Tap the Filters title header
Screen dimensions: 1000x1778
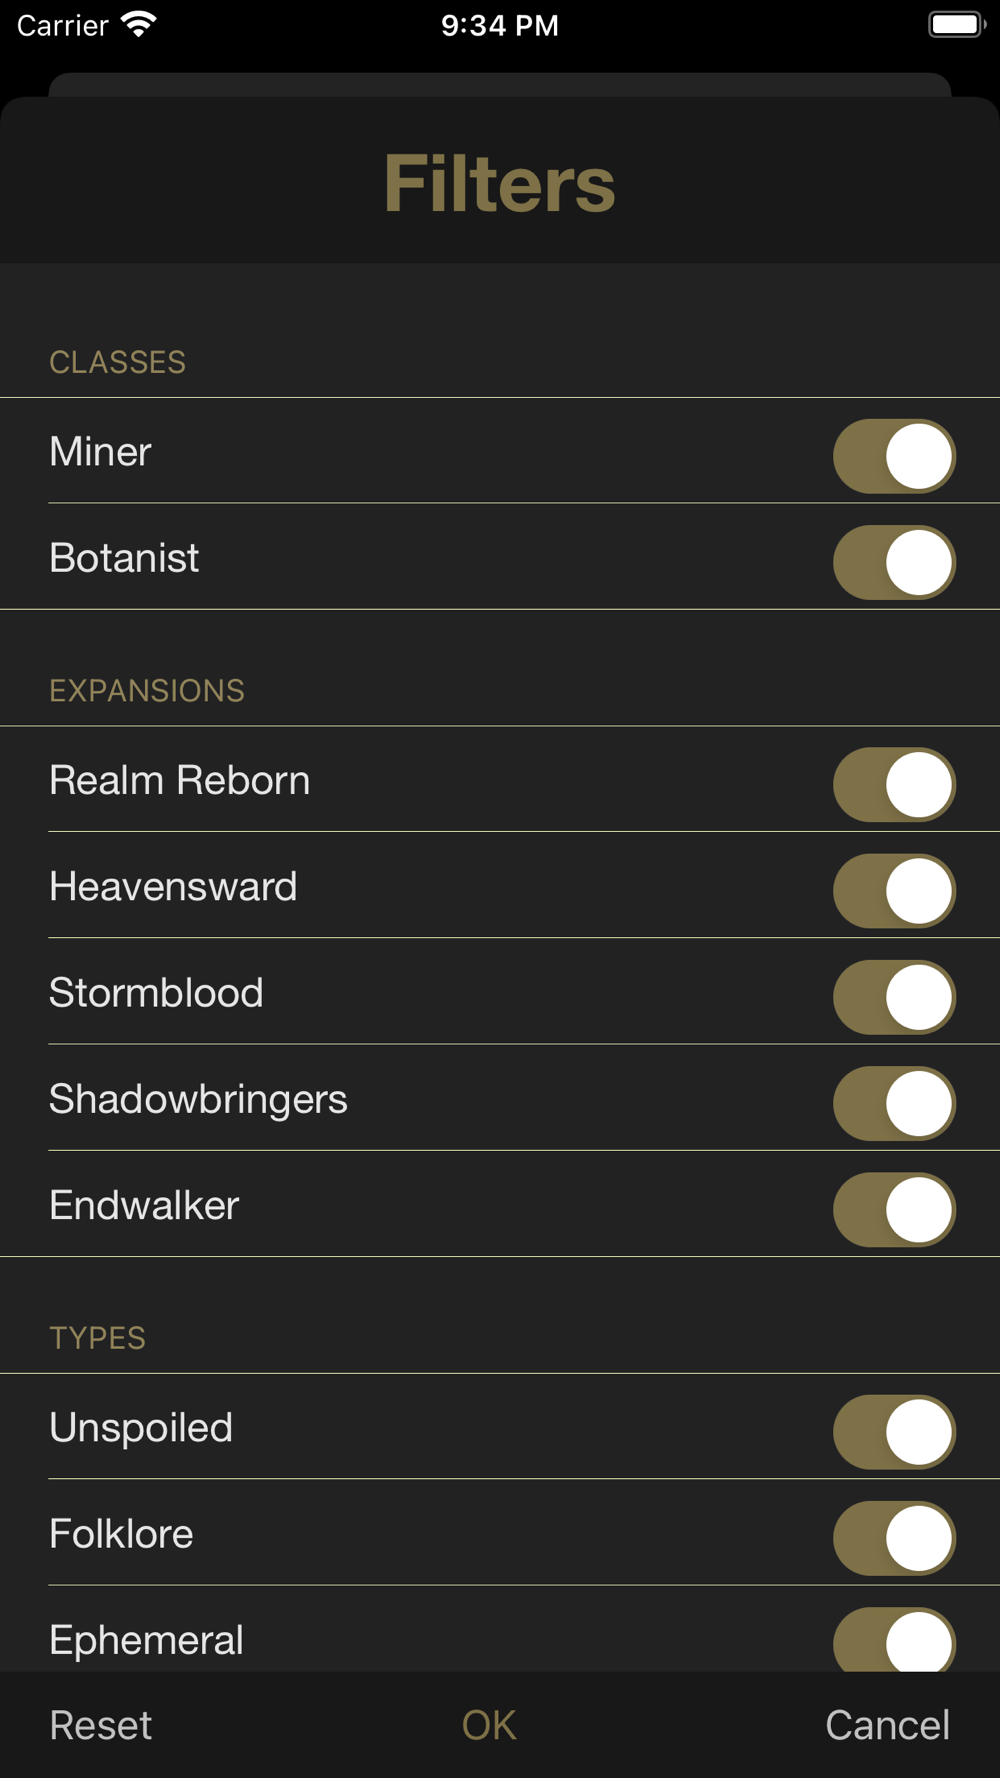[x=500, y=184]
